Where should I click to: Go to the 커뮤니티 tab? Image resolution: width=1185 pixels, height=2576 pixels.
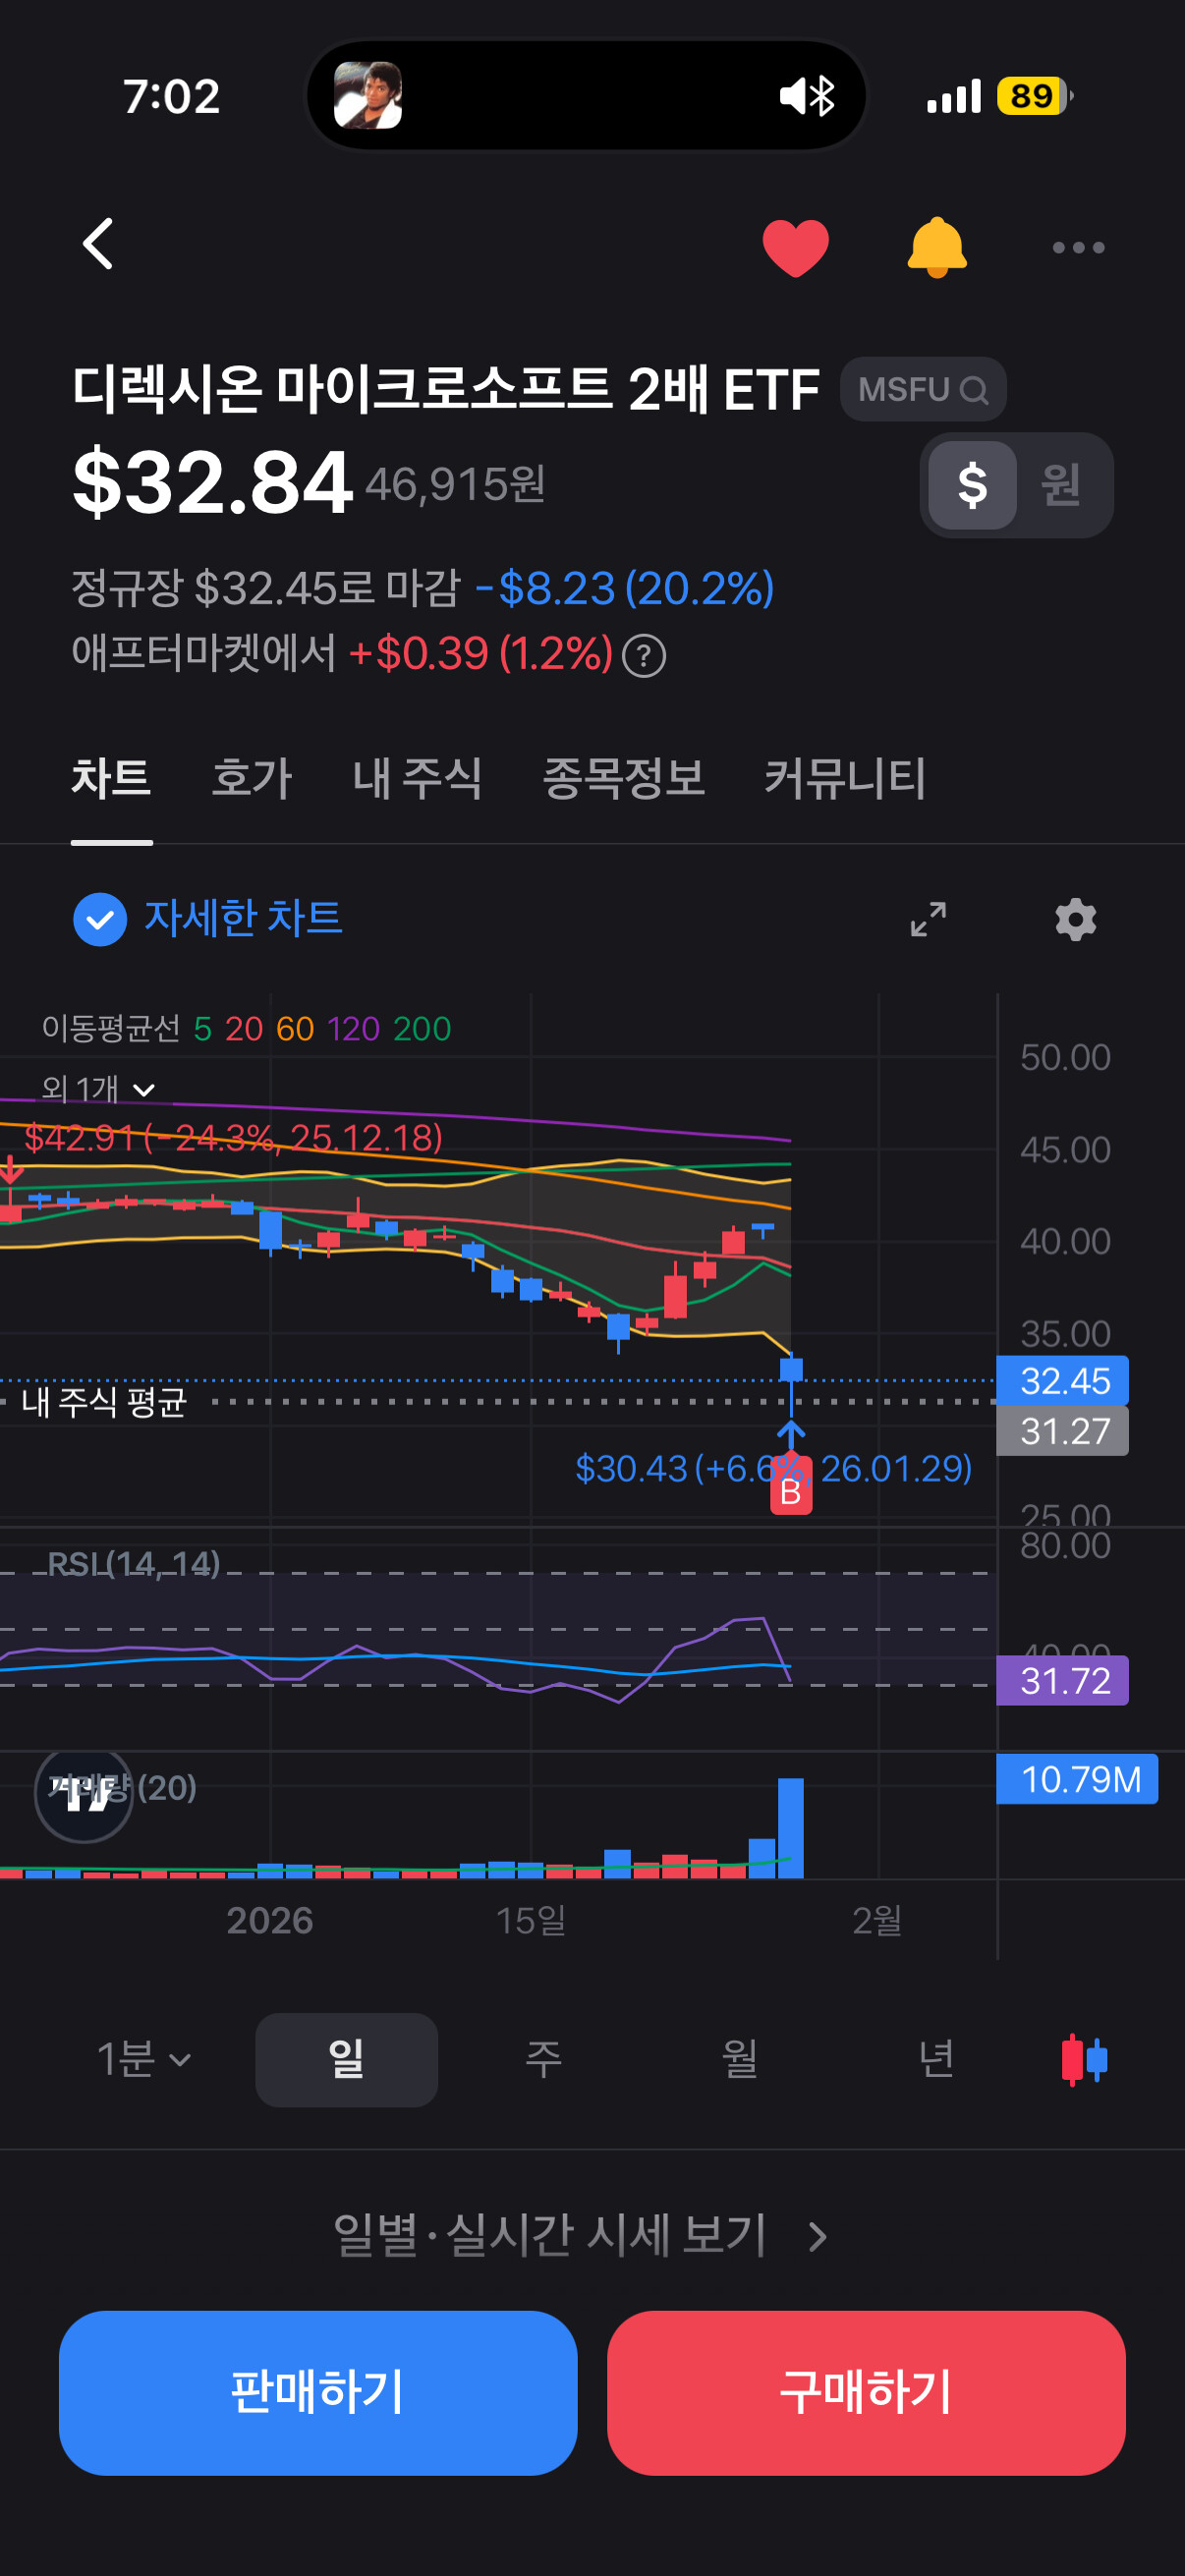(845, 778)
